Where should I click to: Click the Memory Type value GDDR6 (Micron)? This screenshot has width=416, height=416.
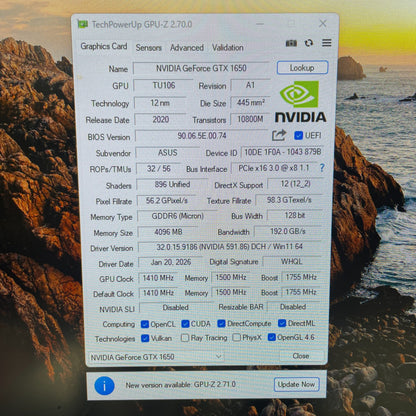pos(177,216)
